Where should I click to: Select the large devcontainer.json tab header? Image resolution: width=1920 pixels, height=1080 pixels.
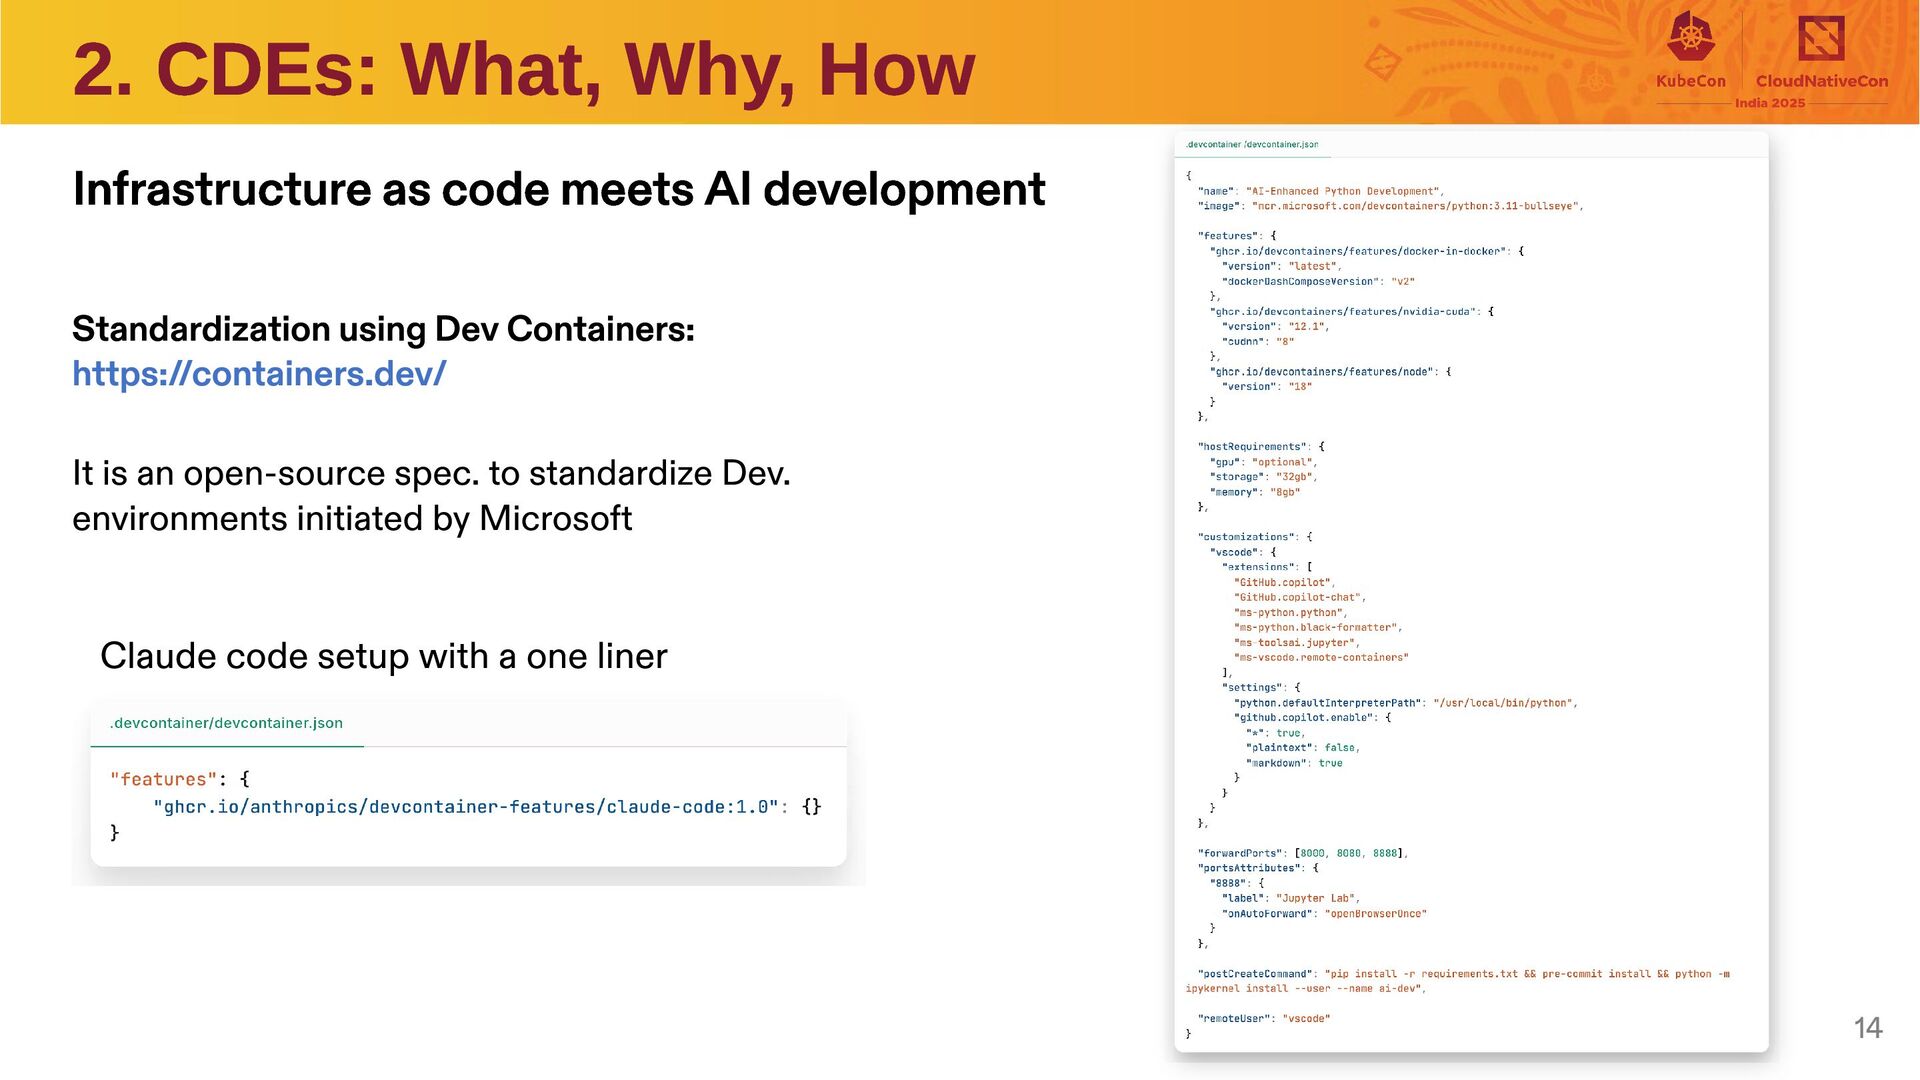tap(1251, 145)
